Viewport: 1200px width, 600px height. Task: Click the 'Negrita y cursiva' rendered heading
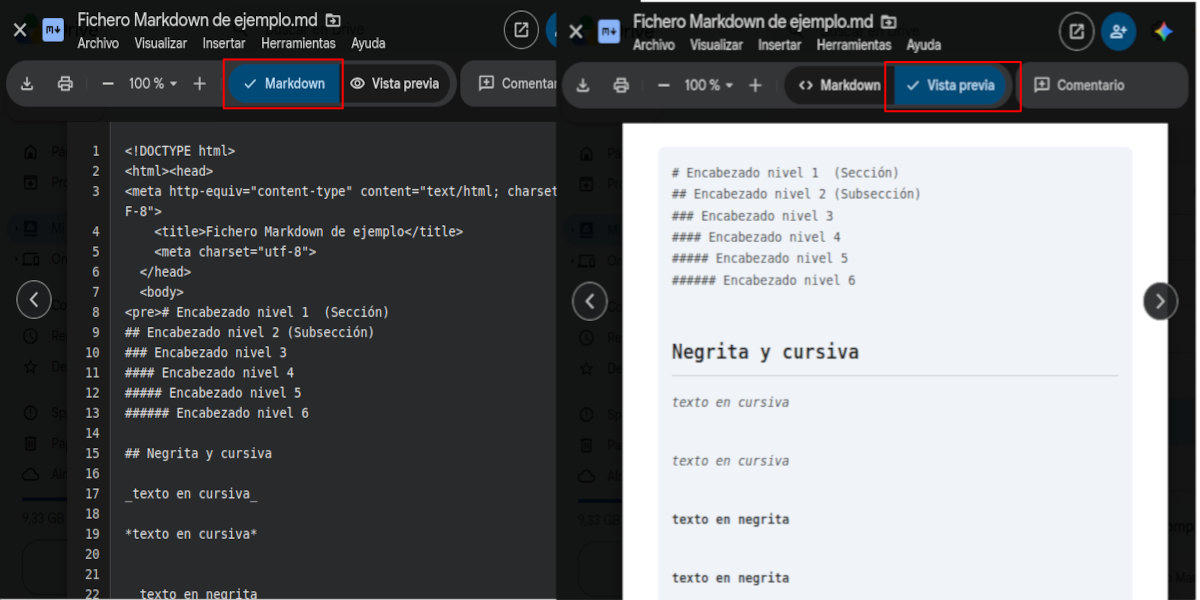coord(765,352)
